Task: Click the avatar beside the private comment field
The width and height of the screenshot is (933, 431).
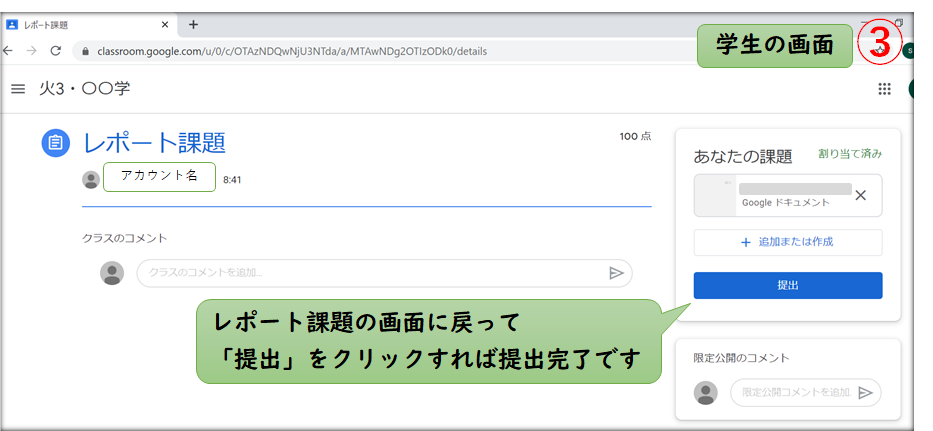Action: [x=706, y=393]
